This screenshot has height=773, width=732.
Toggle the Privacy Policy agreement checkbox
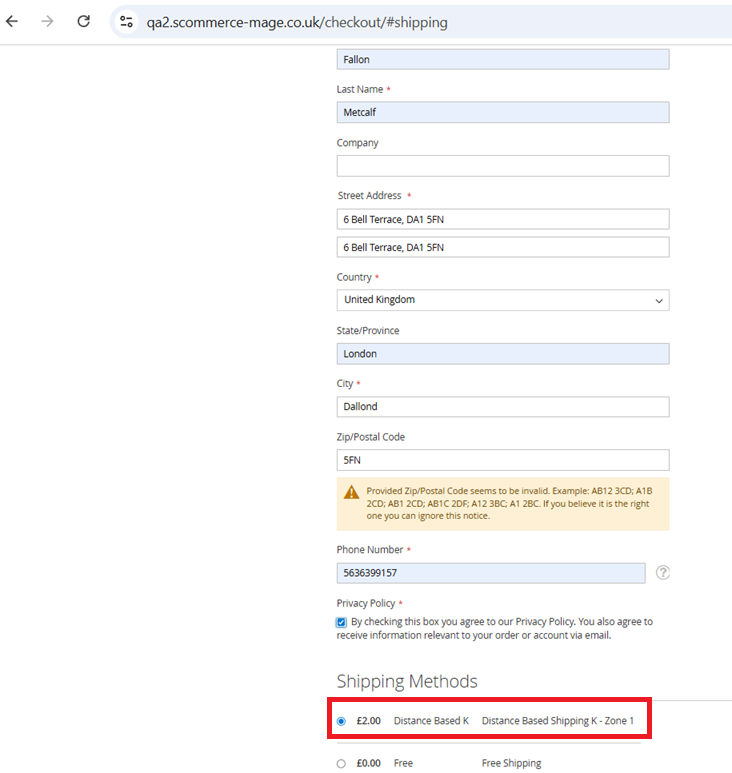(x=342, y=622)
